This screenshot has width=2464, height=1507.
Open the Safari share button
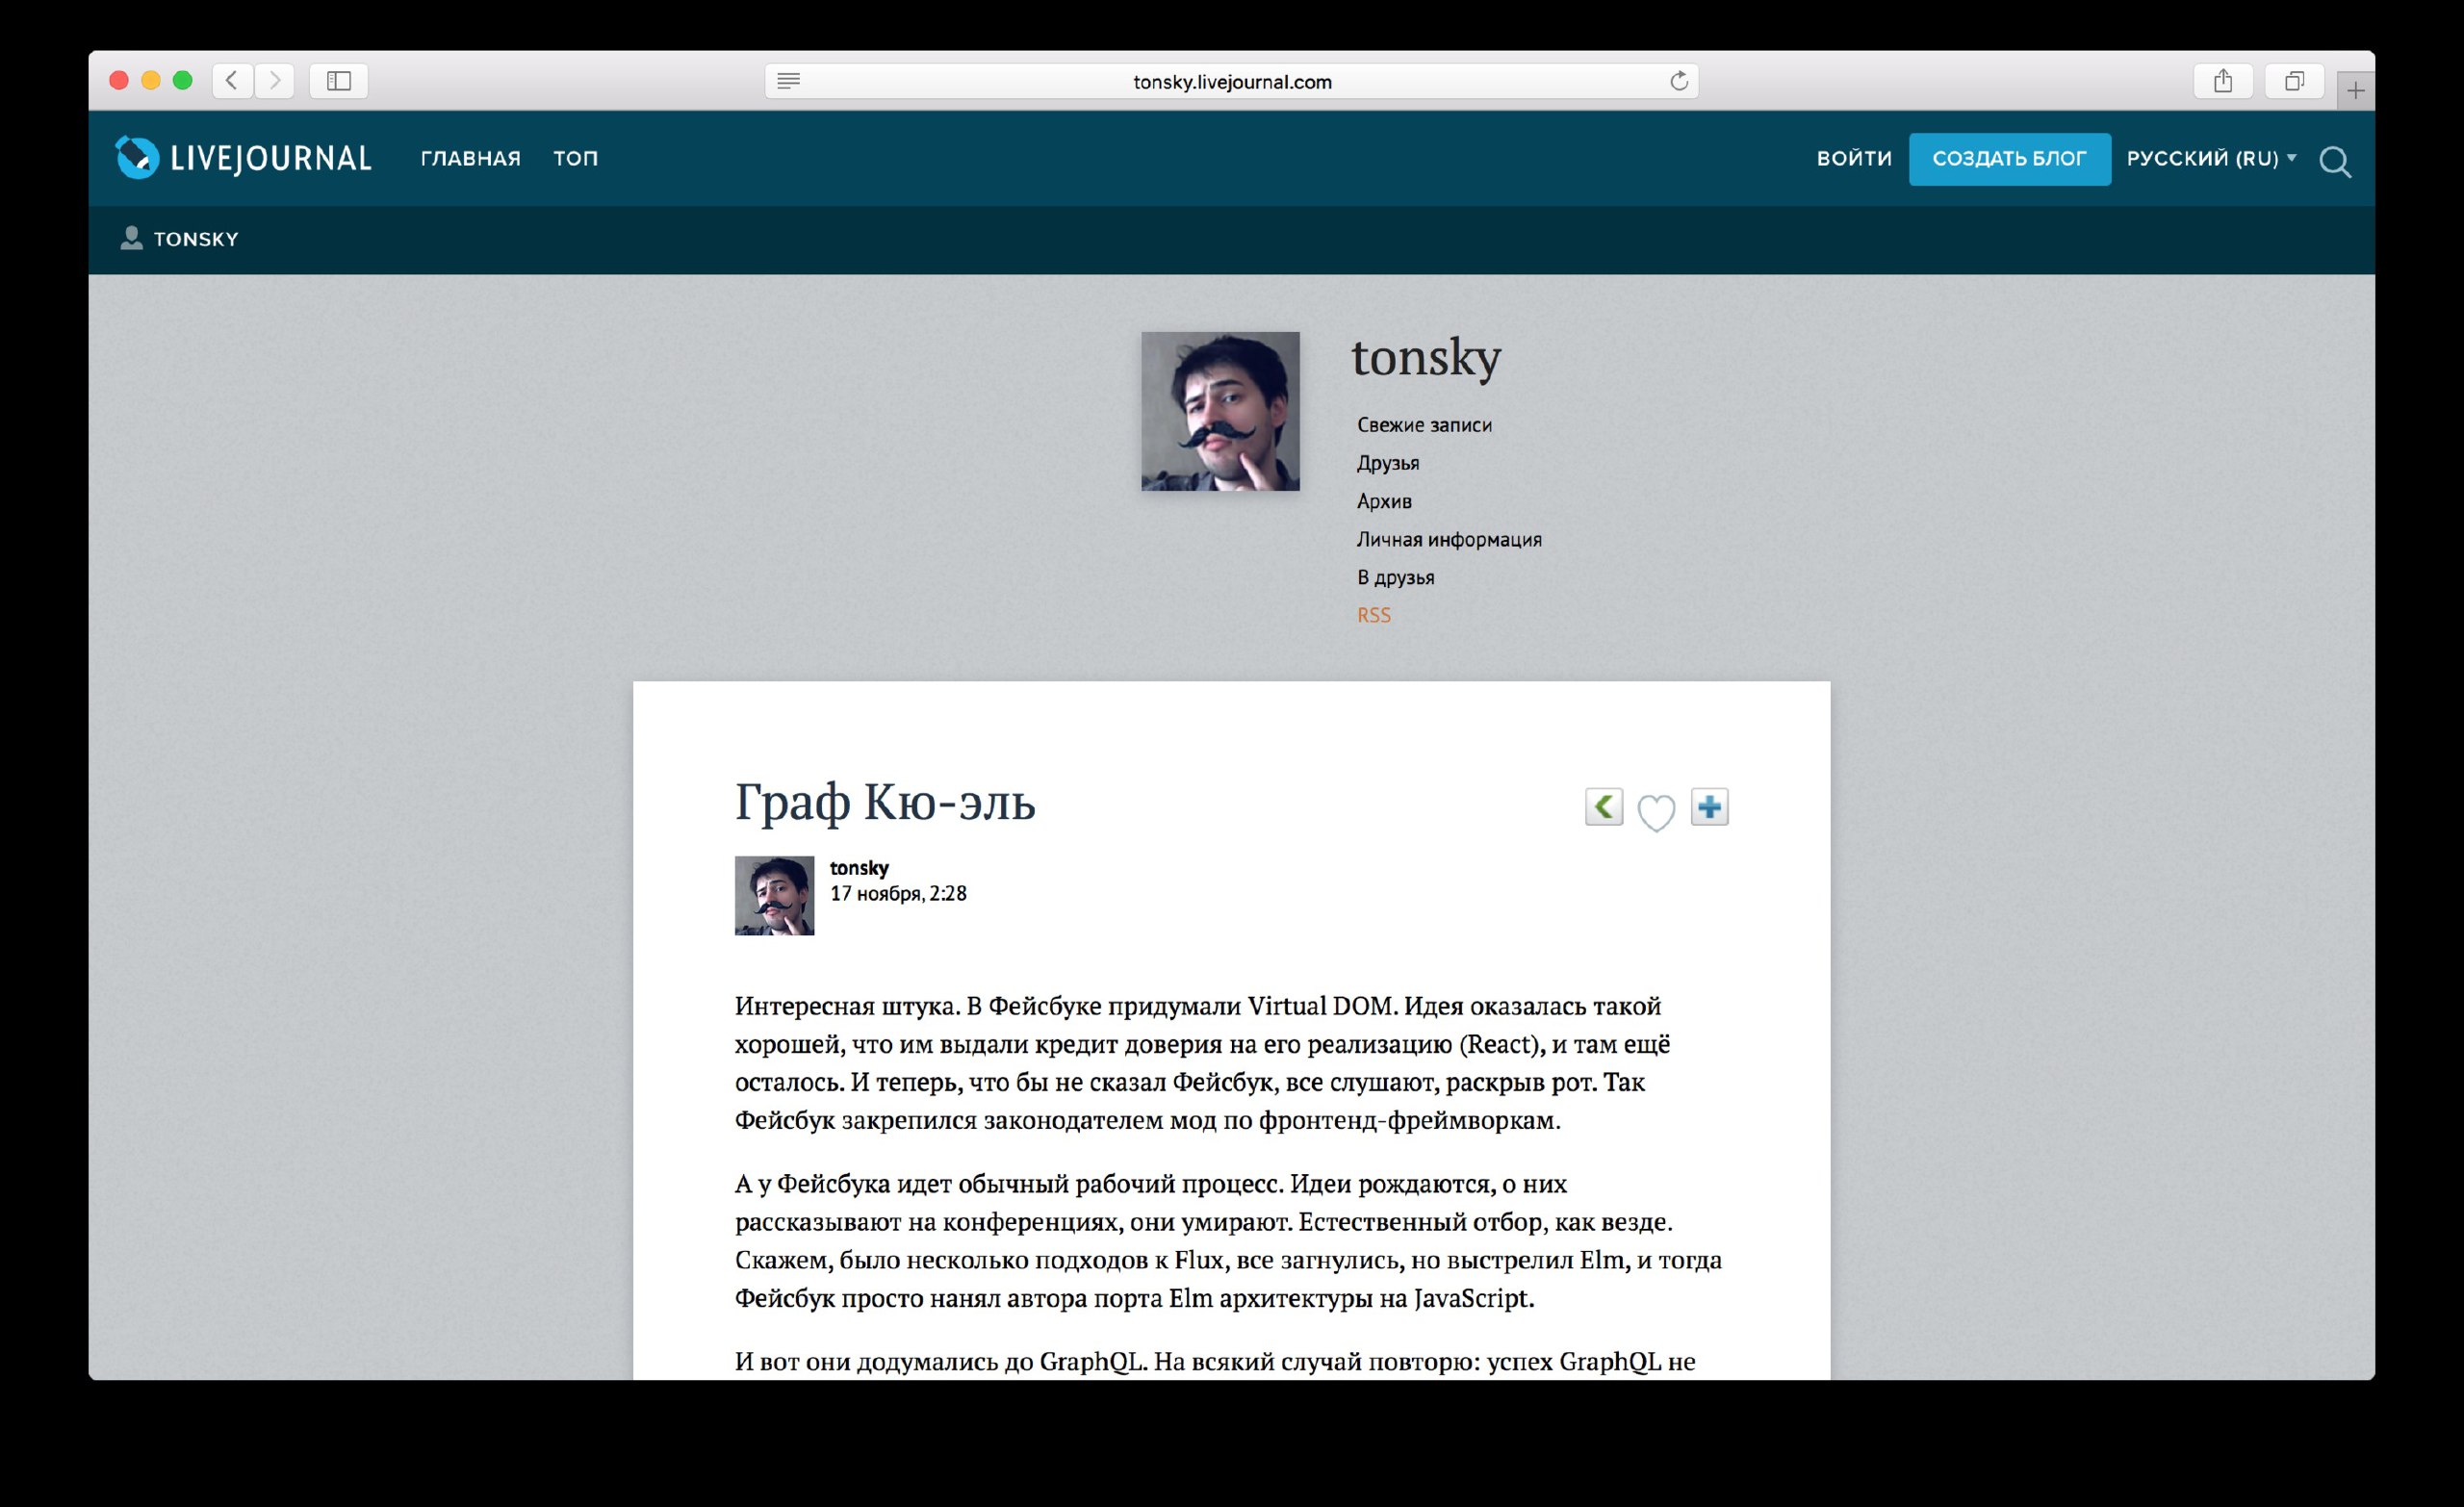(x=2222, y=80)
